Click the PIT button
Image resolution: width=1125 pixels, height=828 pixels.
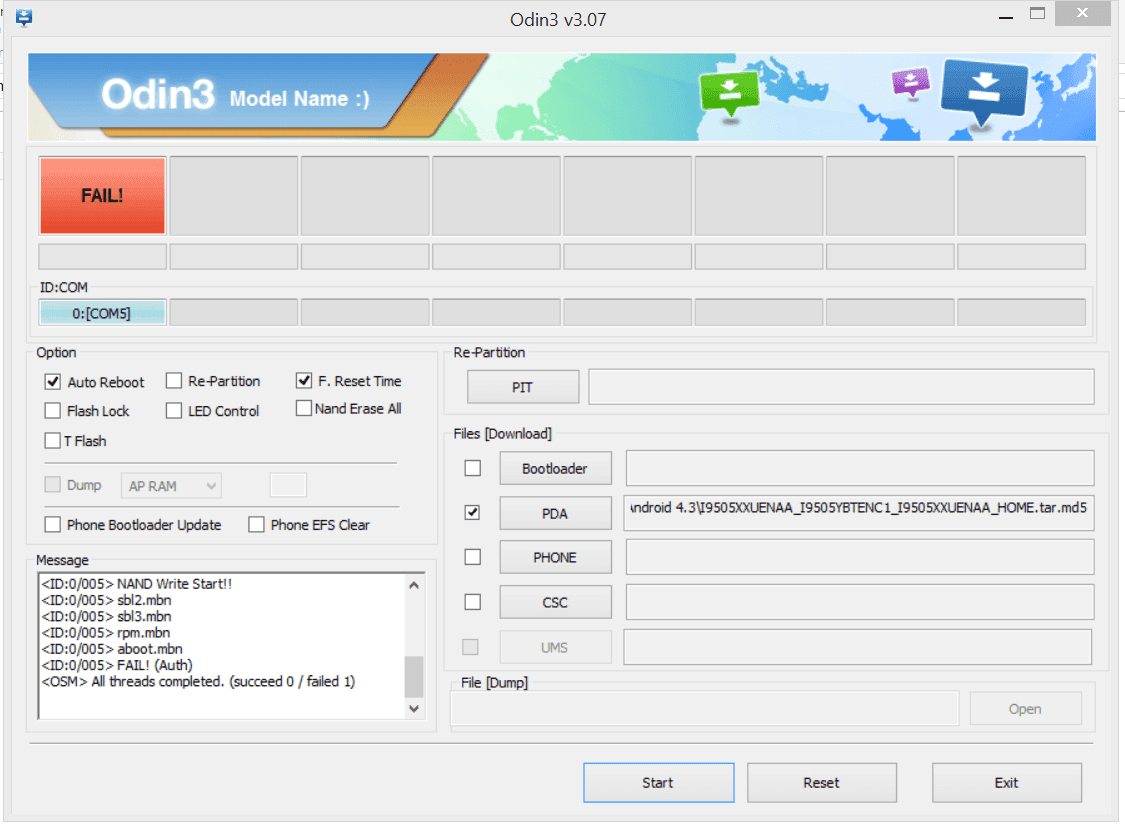(523, 387)
